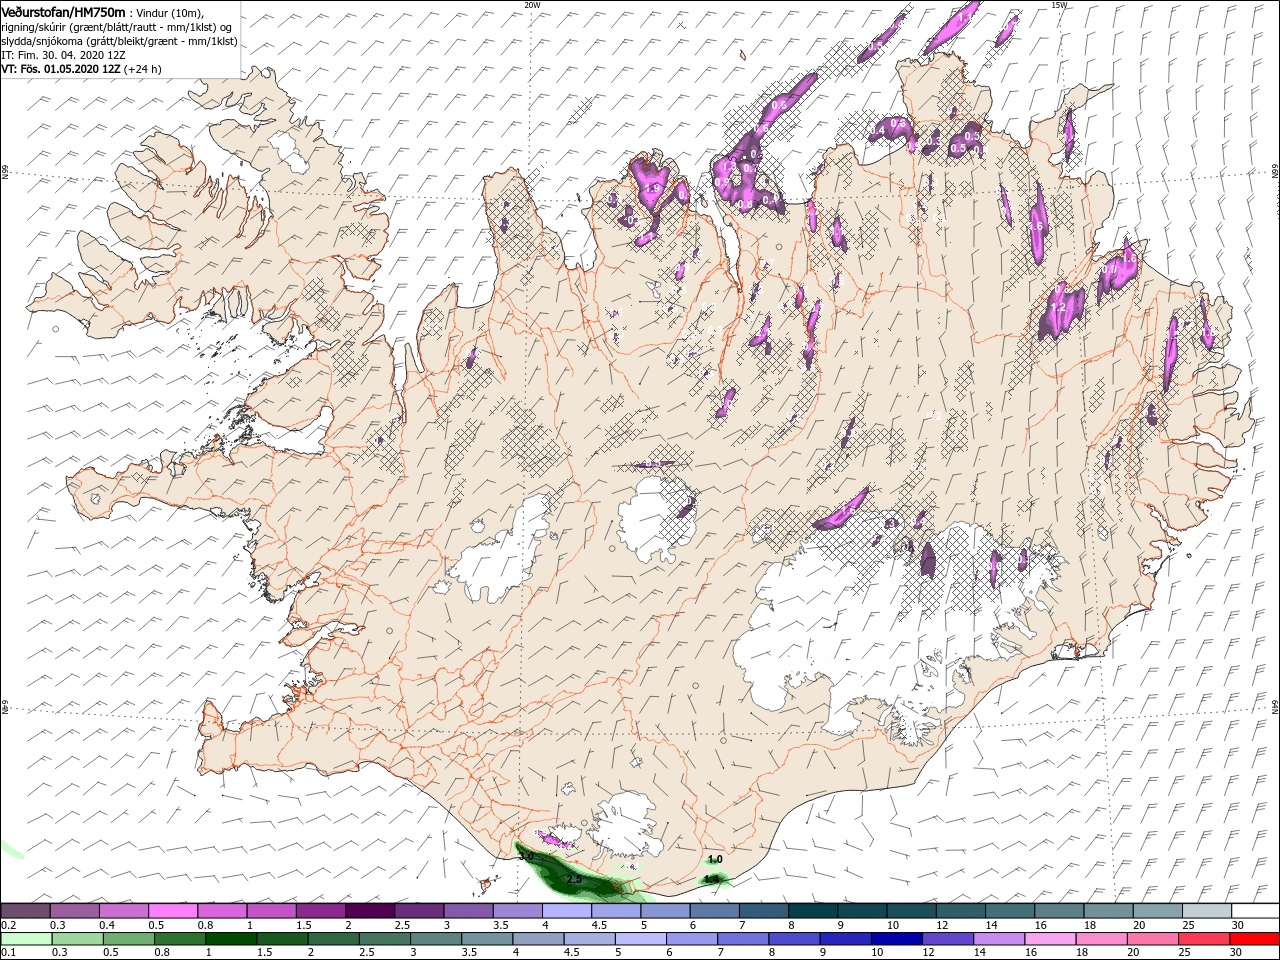
Task: Click the lavender '4' swatch in the top legend row
Action: click(x=568, y=911)
